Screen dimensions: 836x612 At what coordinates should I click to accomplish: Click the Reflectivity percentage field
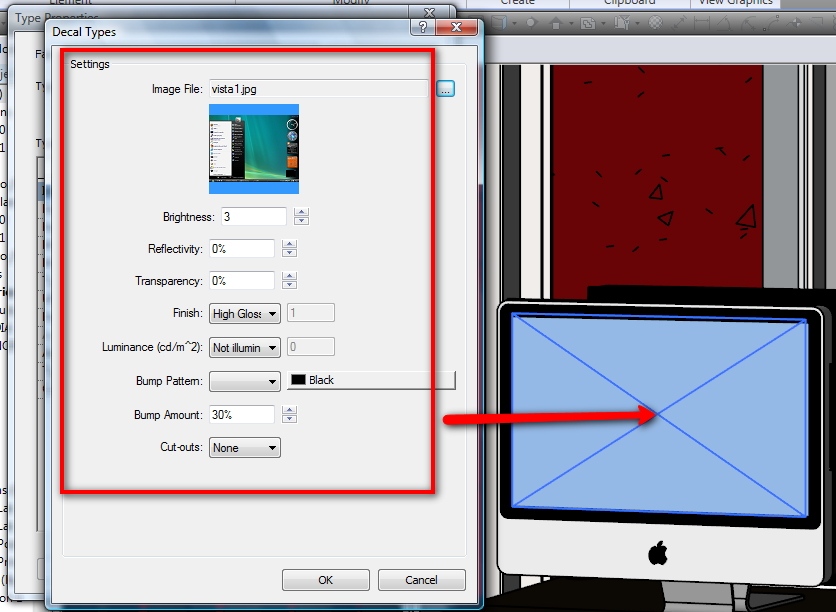pyautogui.click(x=242, y=248)
